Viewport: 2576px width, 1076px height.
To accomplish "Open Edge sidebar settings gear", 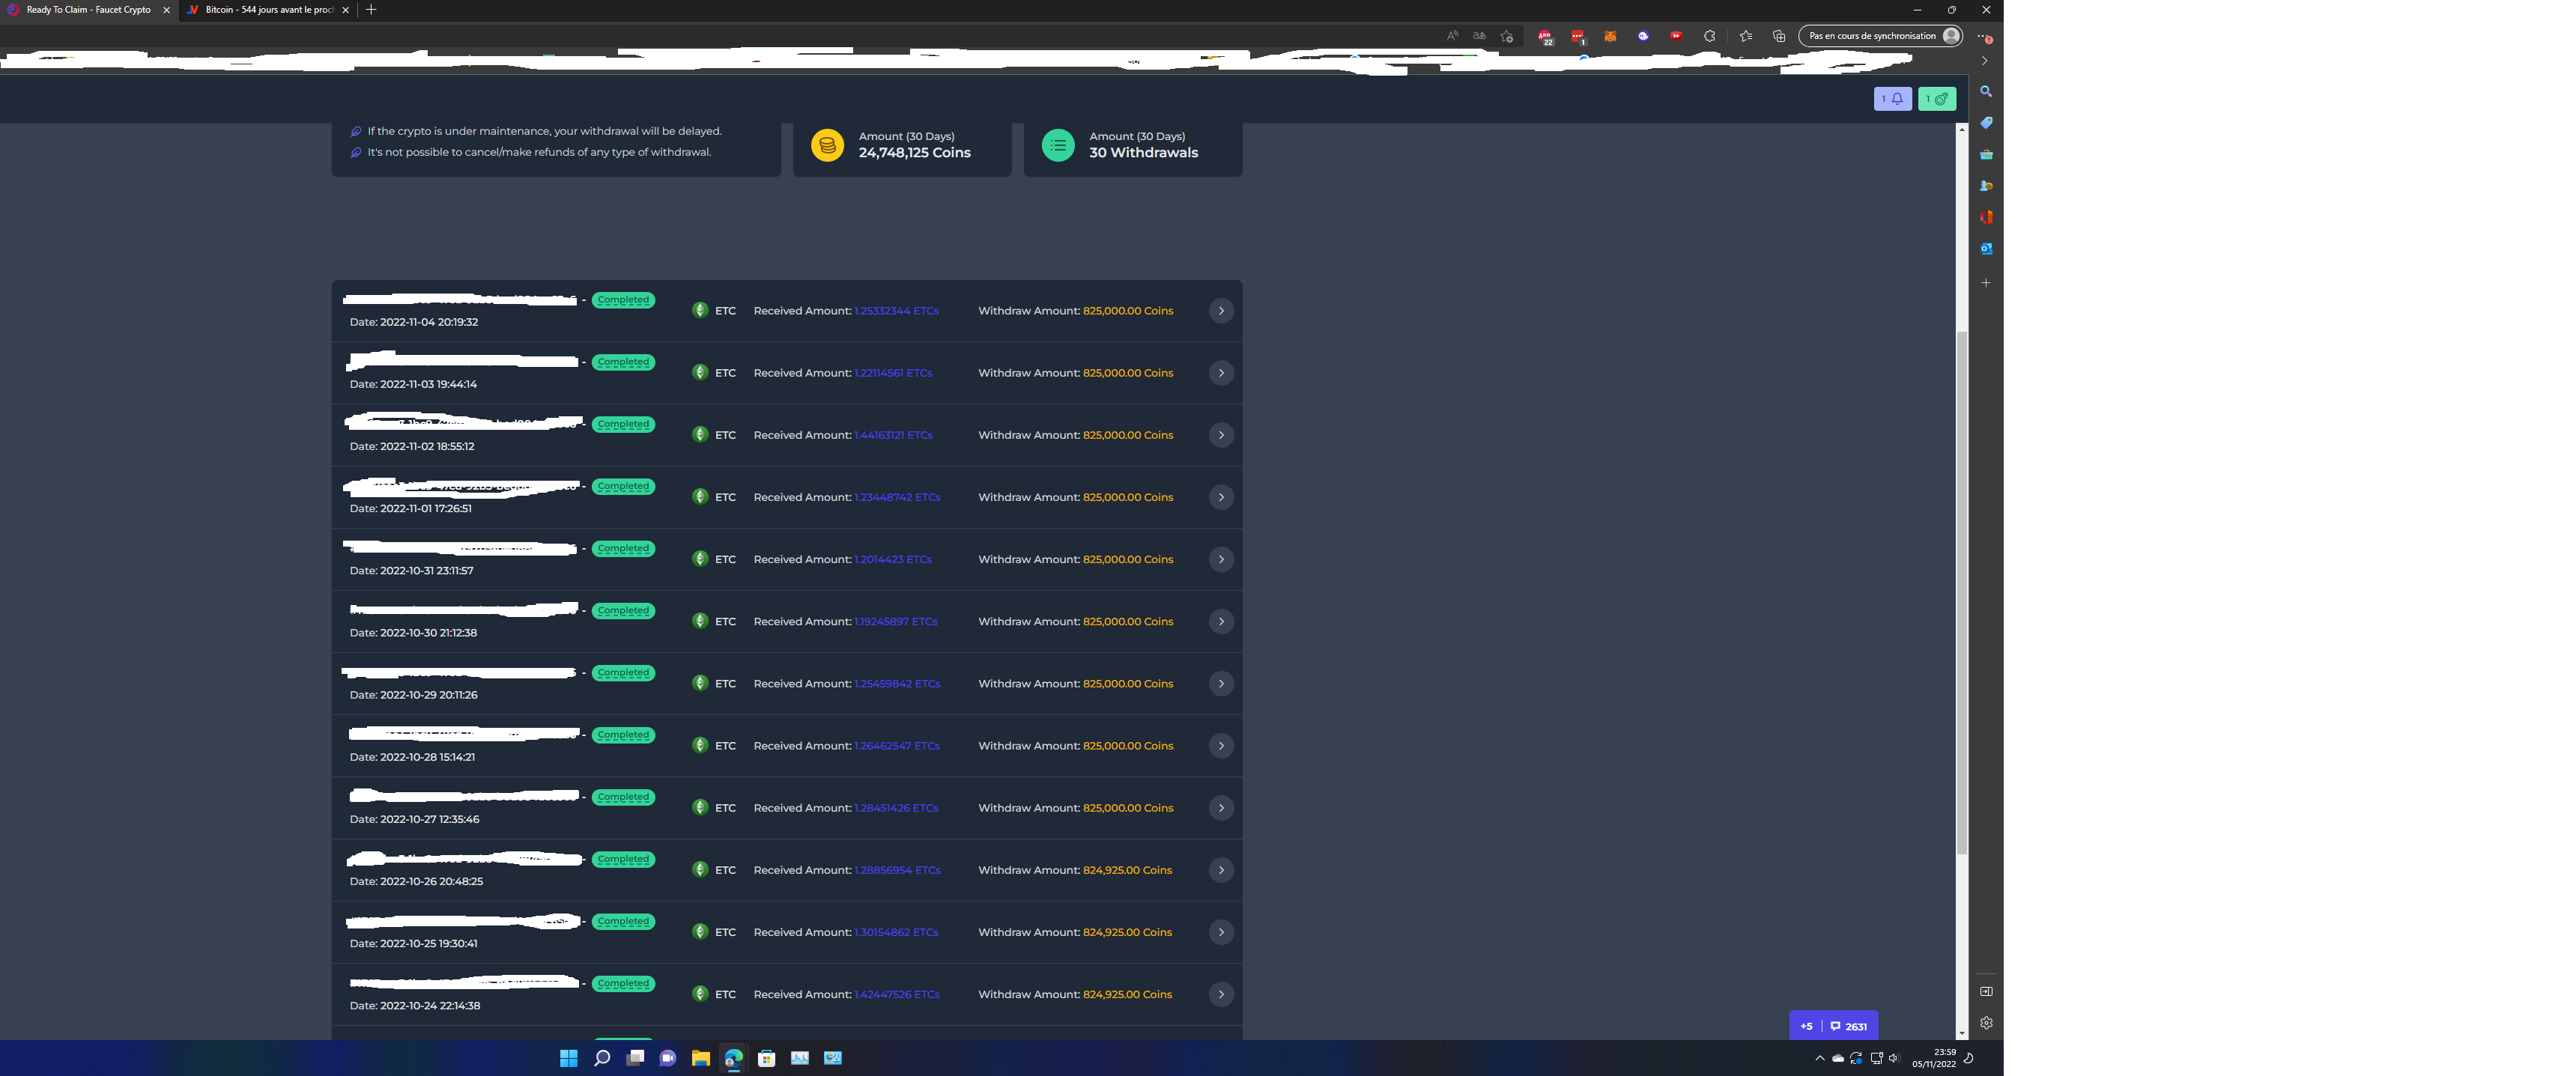I will tap(1986, 1023).
